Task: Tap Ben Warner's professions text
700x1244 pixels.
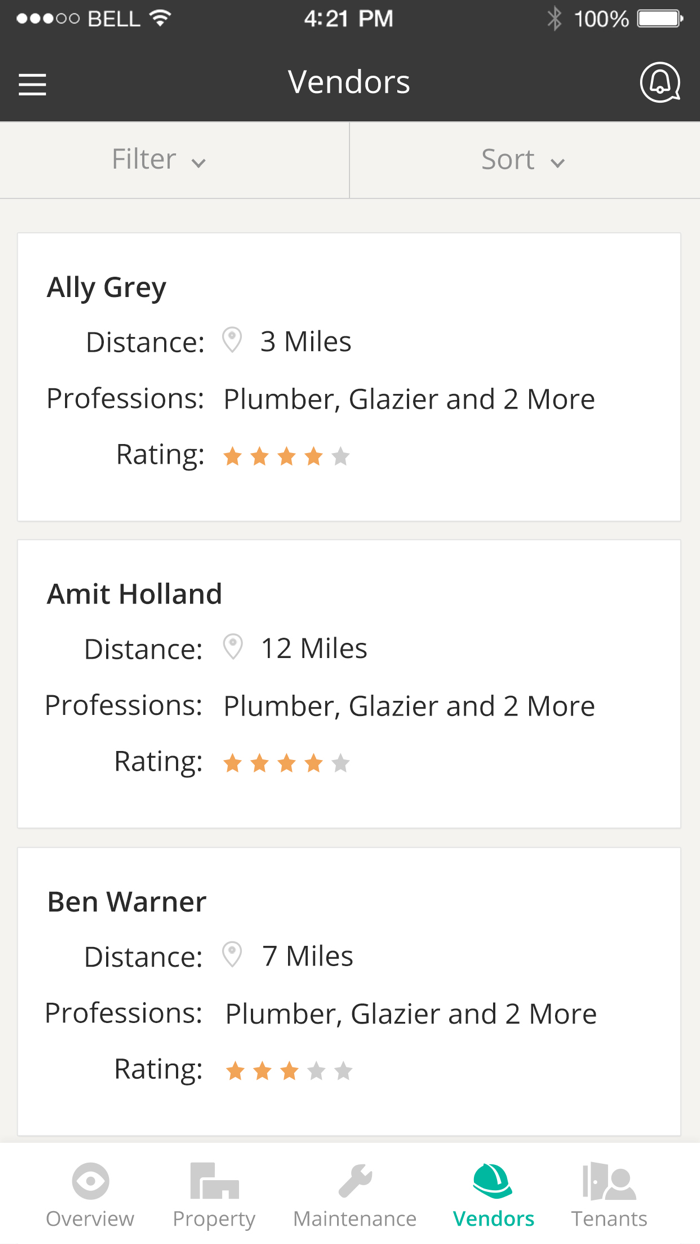Action: [410, 1014]
